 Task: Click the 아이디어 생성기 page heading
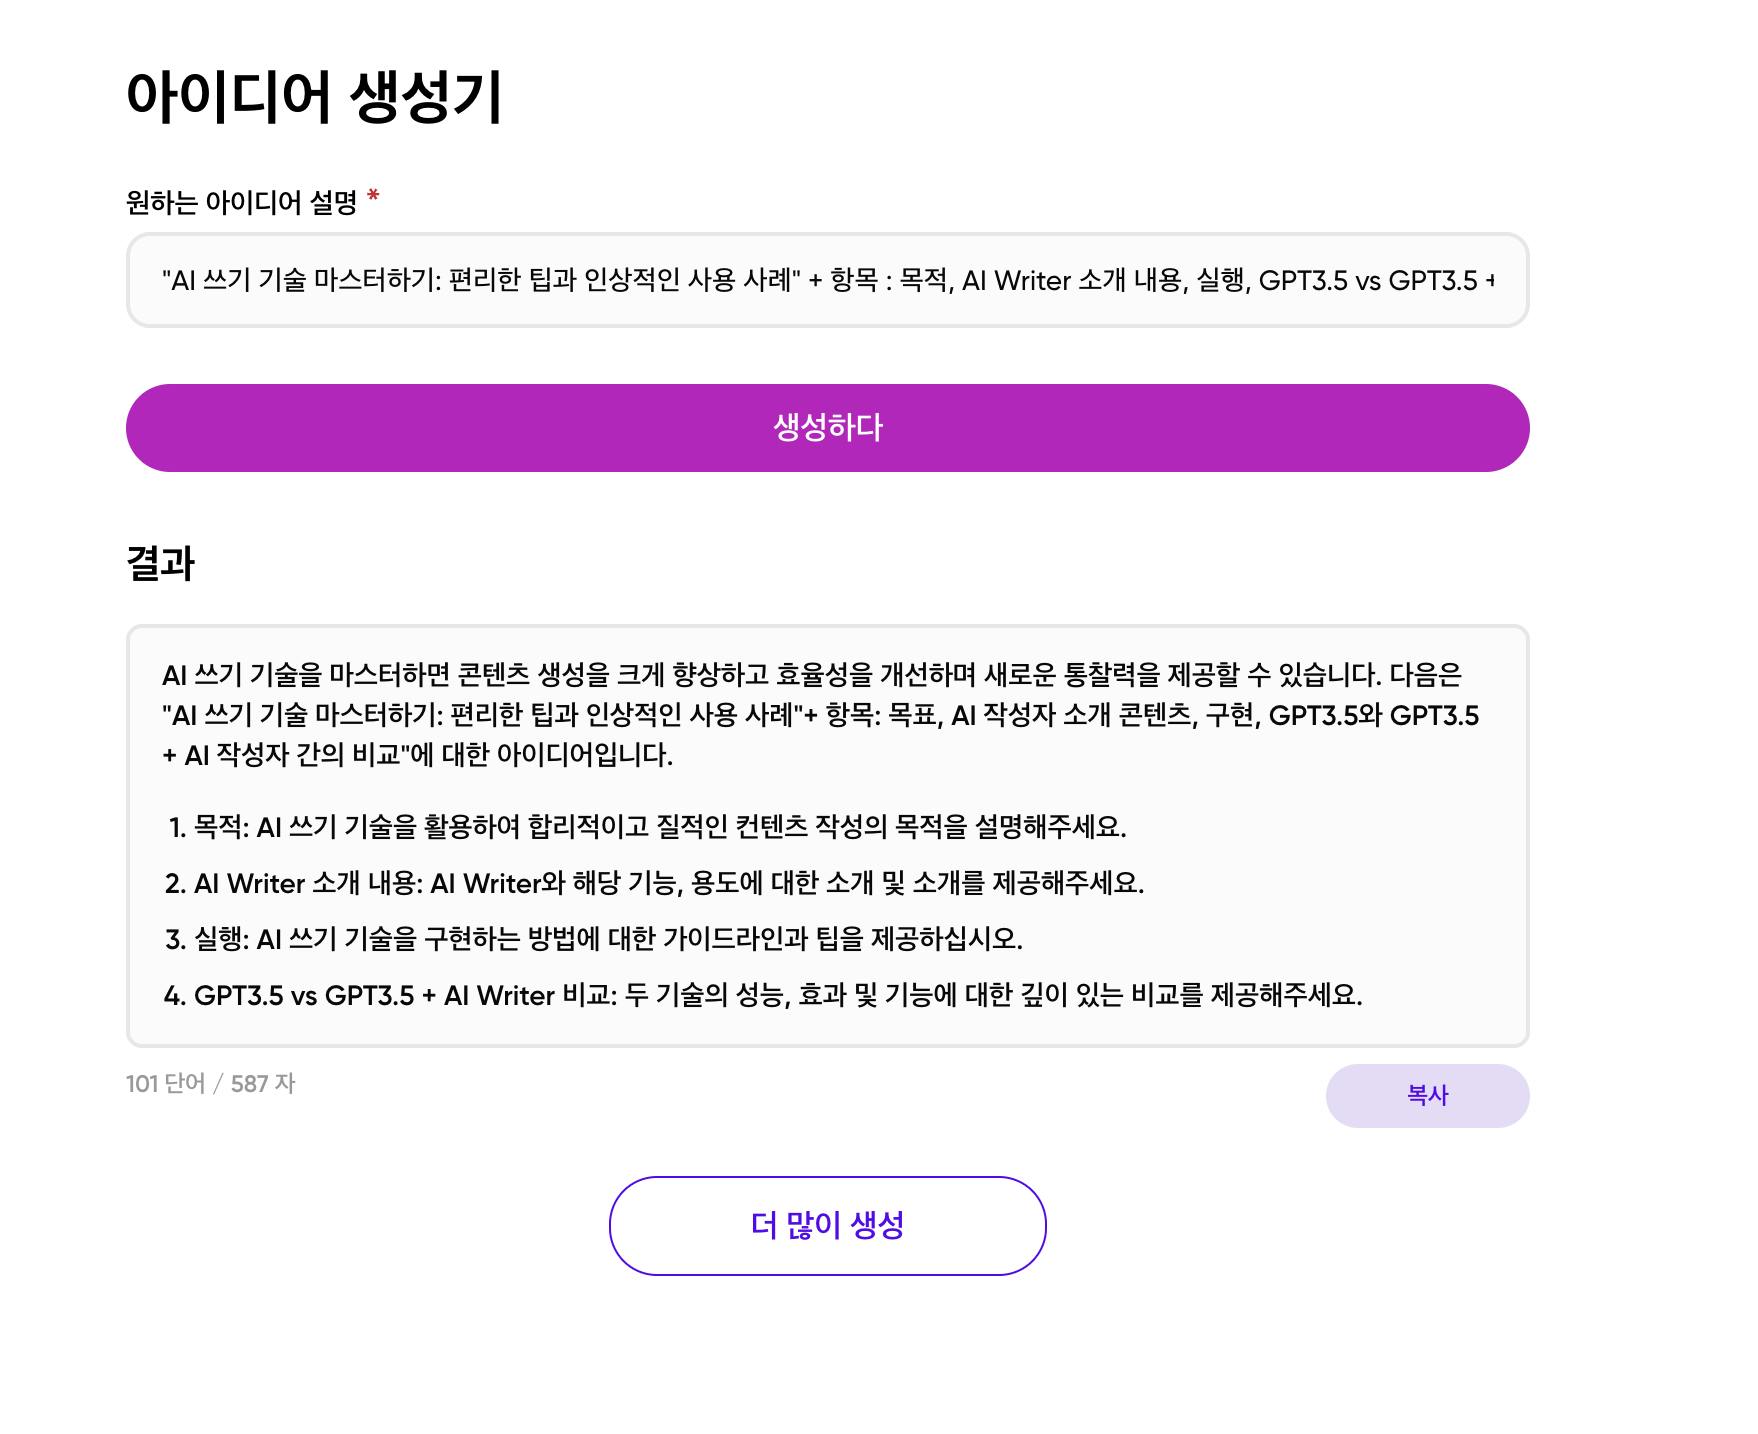(314, 97)
